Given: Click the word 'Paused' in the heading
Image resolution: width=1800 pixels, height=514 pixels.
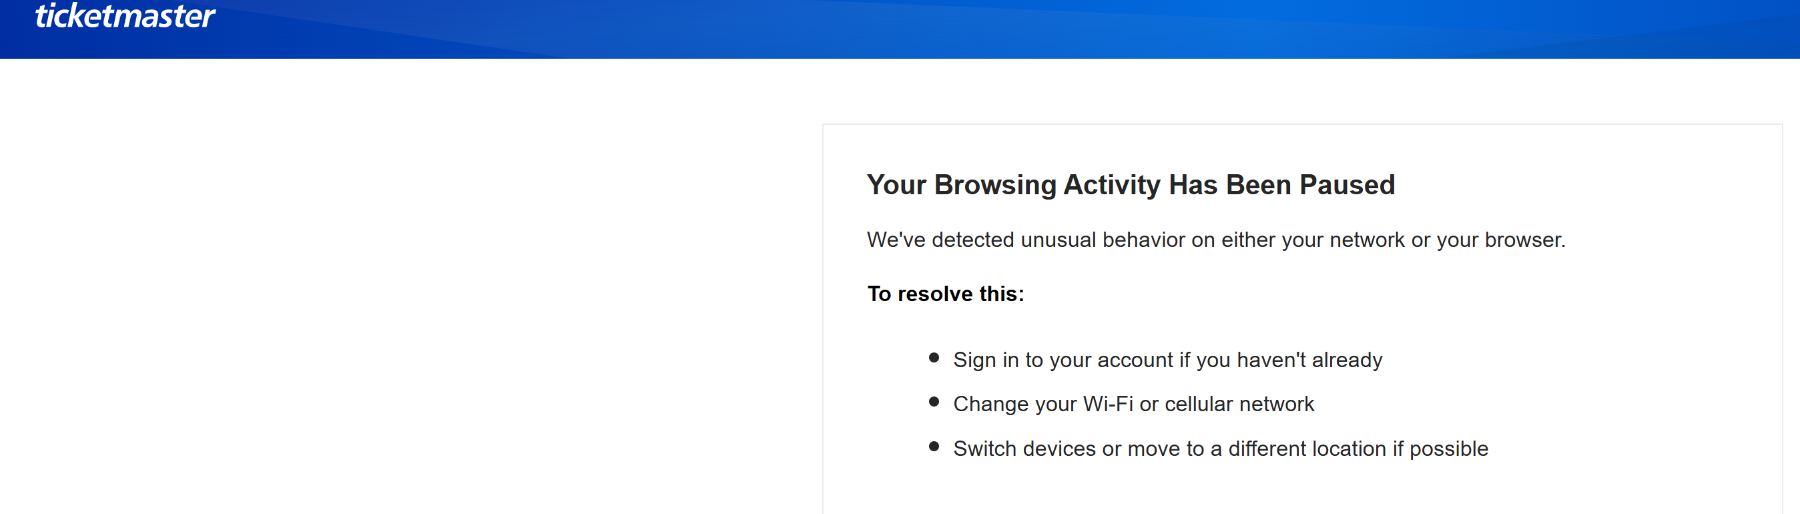Looking at the screenshot, I should 1347,185.
